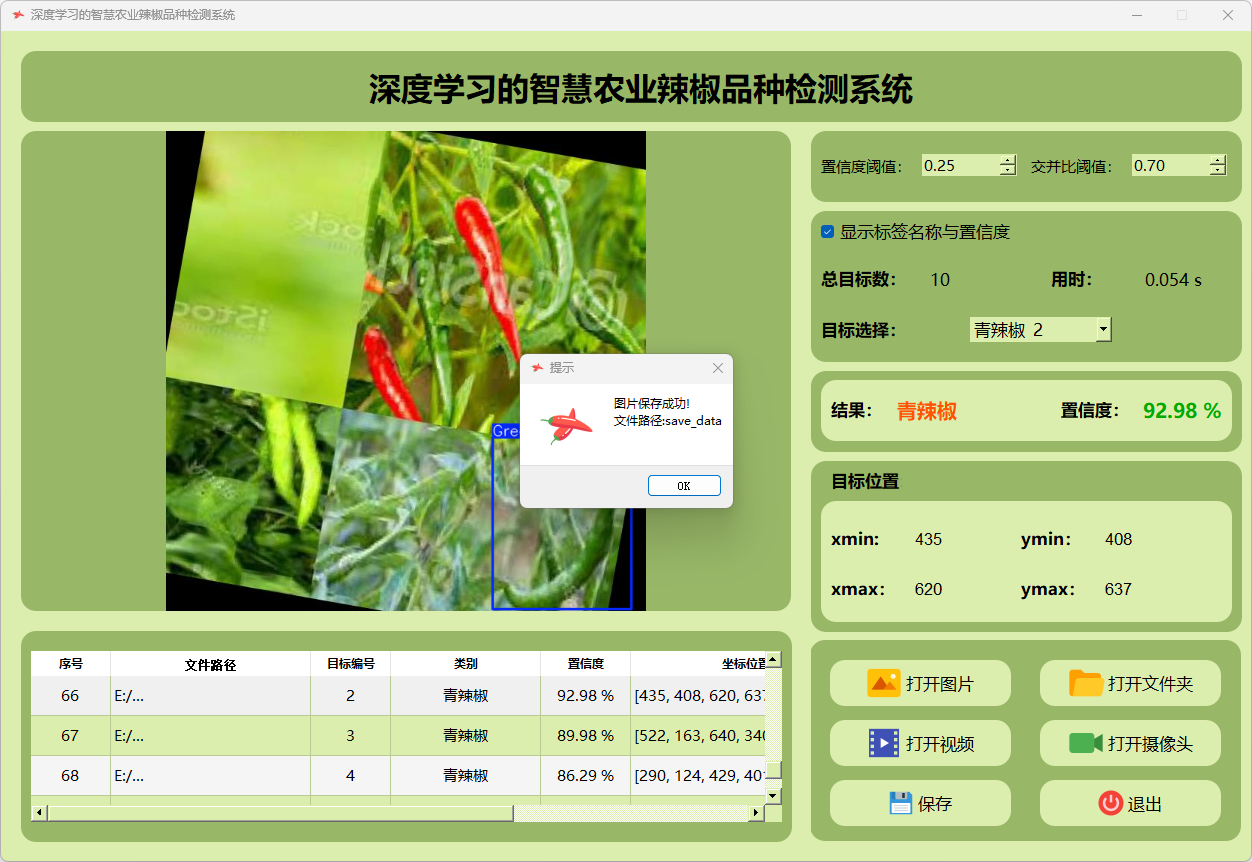The image size is (1252, 862).
Task: Click the green 92.98 % confidence value
Action: [x=1182, y=410]
